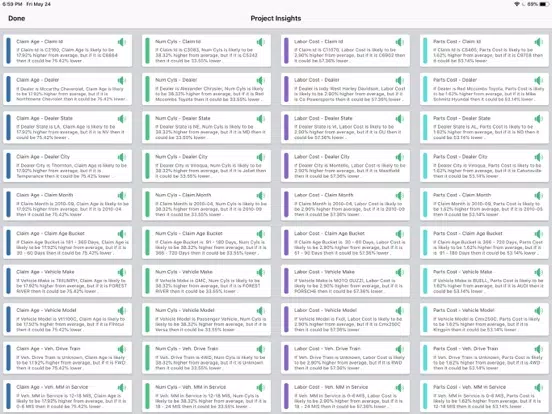
Task: Play audio for Parts Cost - Veh. MM in Service card
Action: [539, 388]
